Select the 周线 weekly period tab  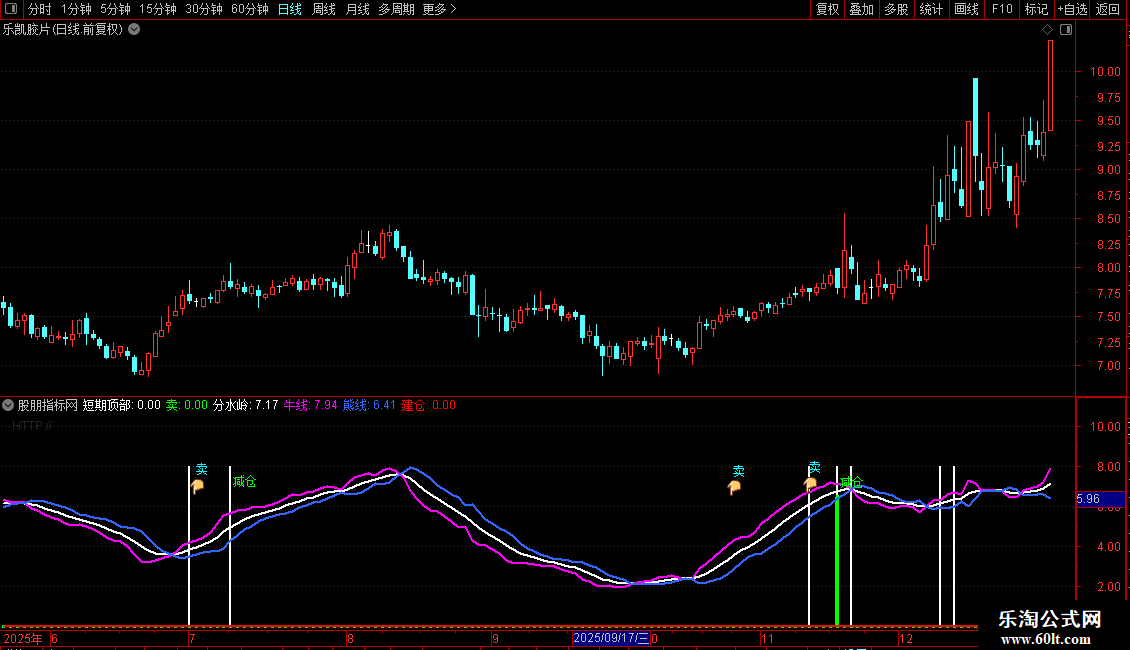[324, 9]
